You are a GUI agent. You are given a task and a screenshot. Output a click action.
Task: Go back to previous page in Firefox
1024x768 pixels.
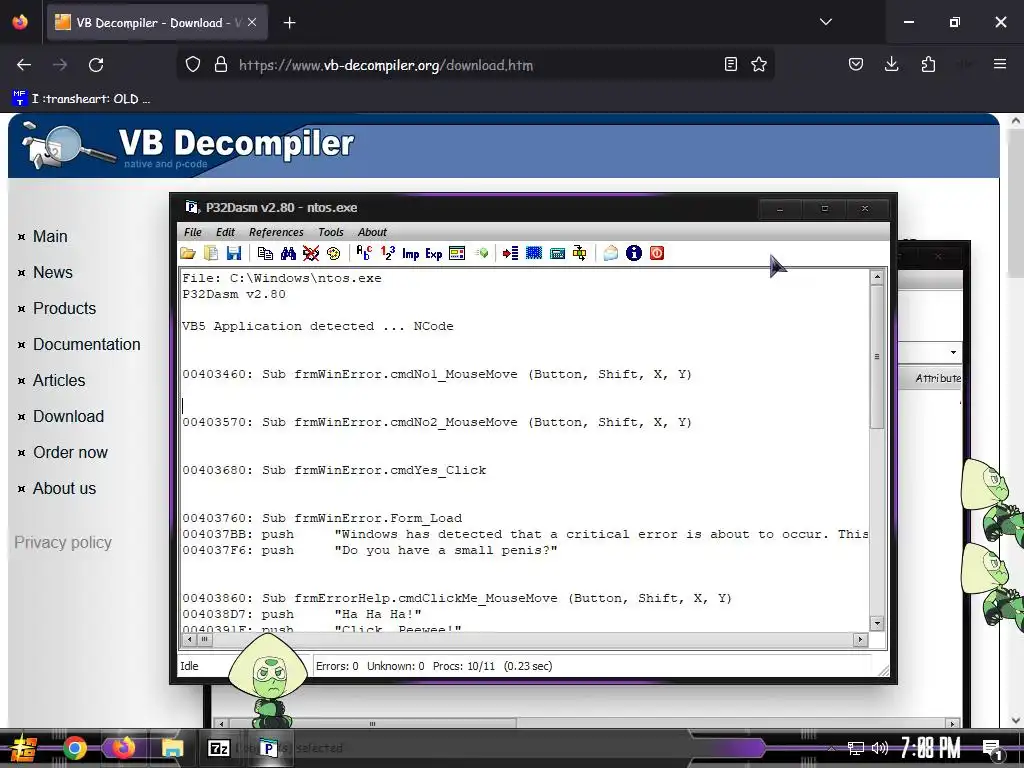[24, 65]
